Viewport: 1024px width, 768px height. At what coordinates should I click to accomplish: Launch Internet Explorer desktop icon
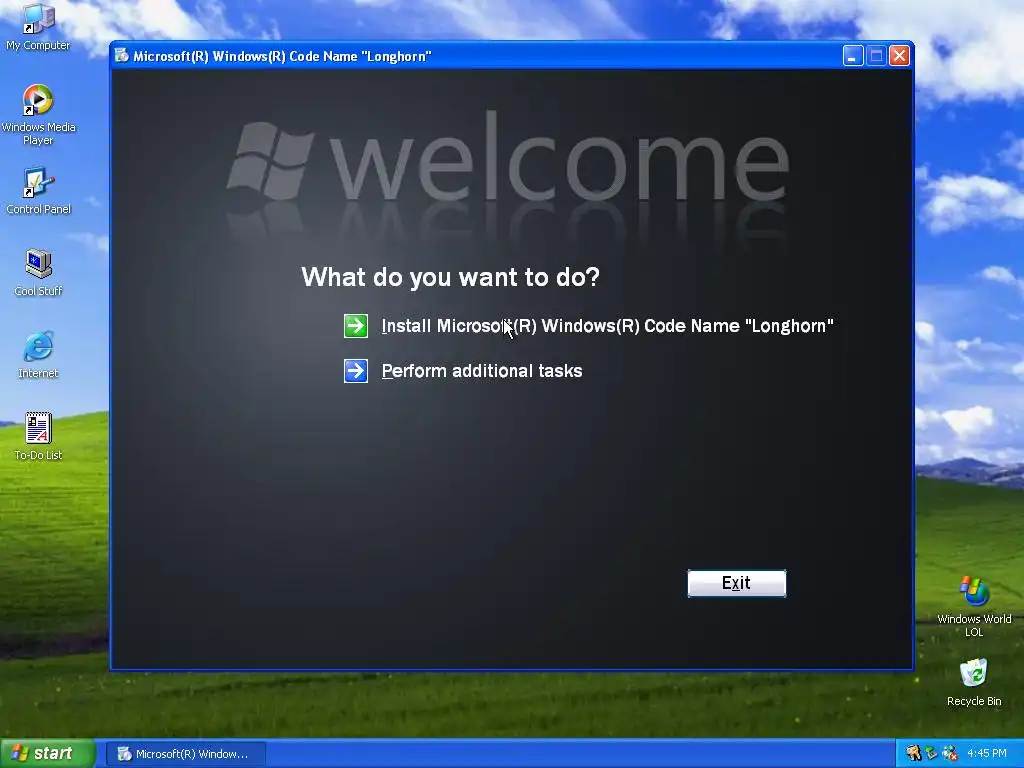tap(38, 355)
